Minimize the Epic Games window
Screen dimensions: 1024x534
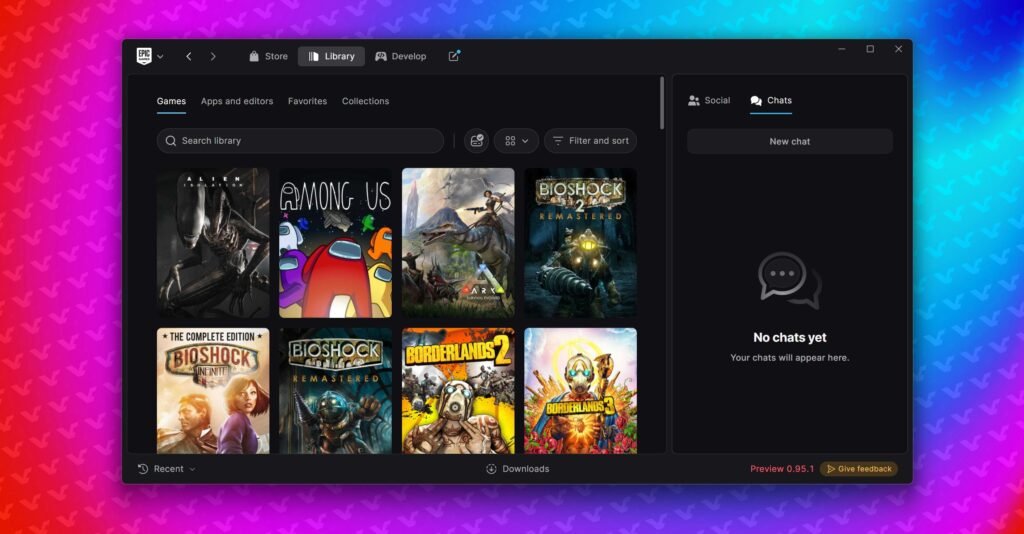[842, 49]
